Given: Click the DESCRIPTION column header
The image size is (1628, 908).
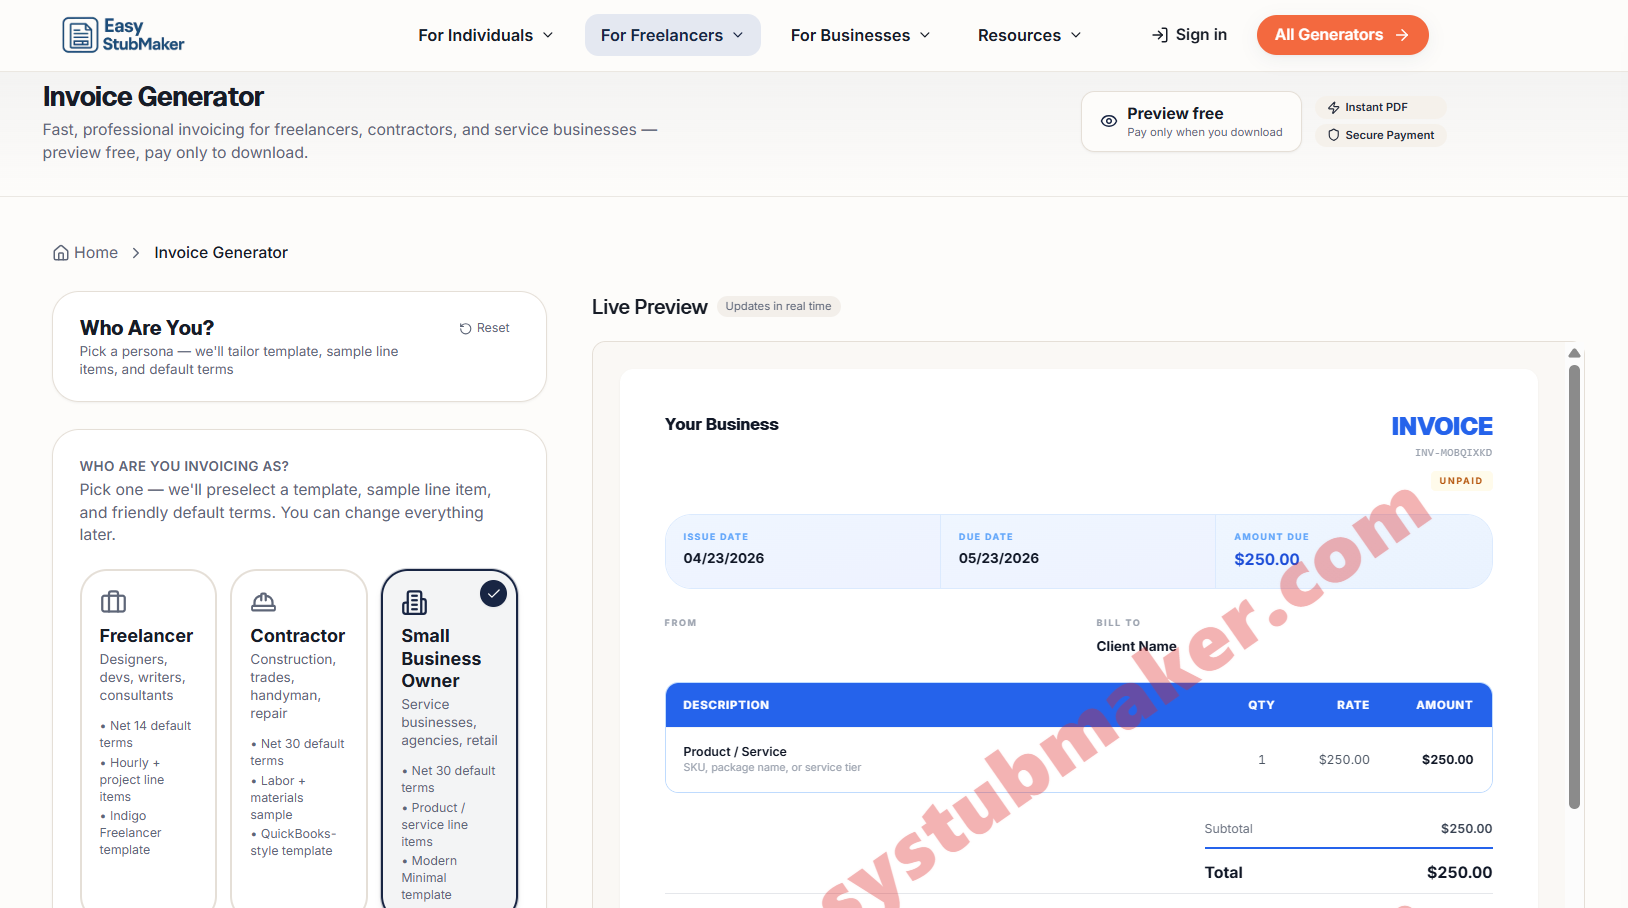Looking at the screenshot, I should pyautogui.click(x=726, y=705).
